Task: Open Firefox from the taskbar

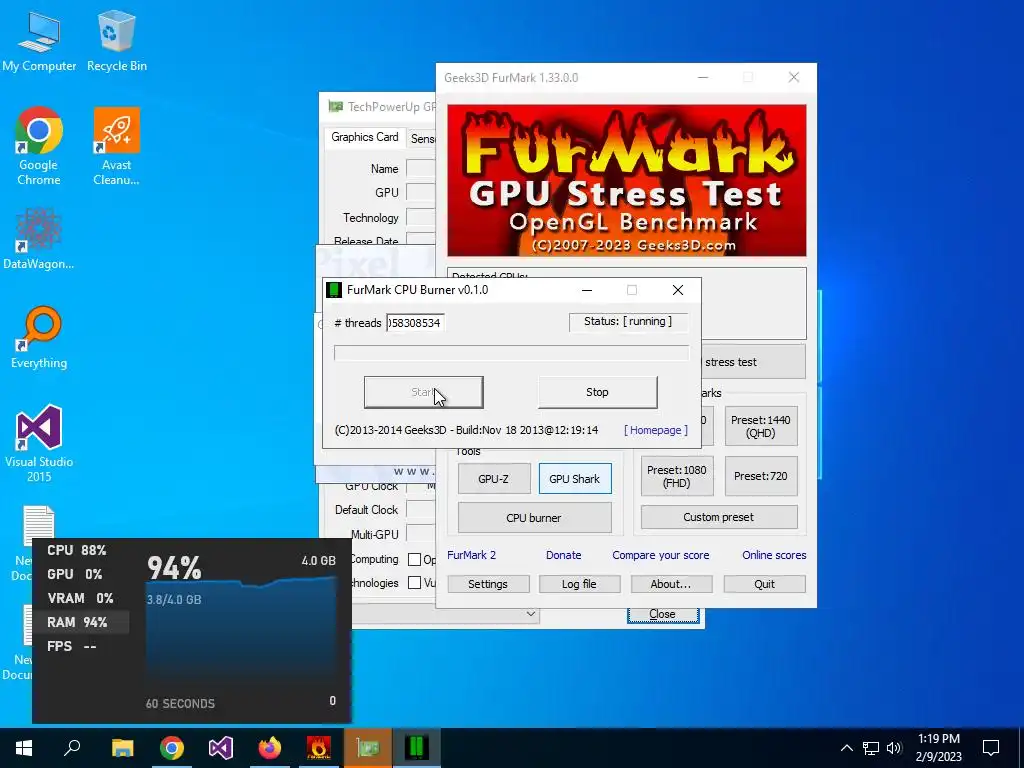Action: tap(269, 748)
